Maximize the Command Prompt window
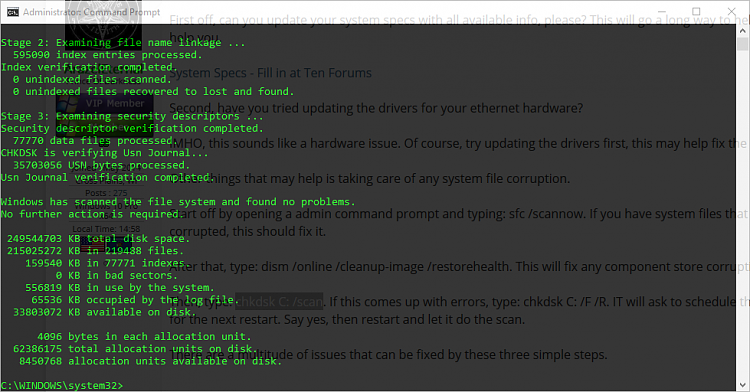The width and height of the screenshot is (750, 392). tap(696, 11)
